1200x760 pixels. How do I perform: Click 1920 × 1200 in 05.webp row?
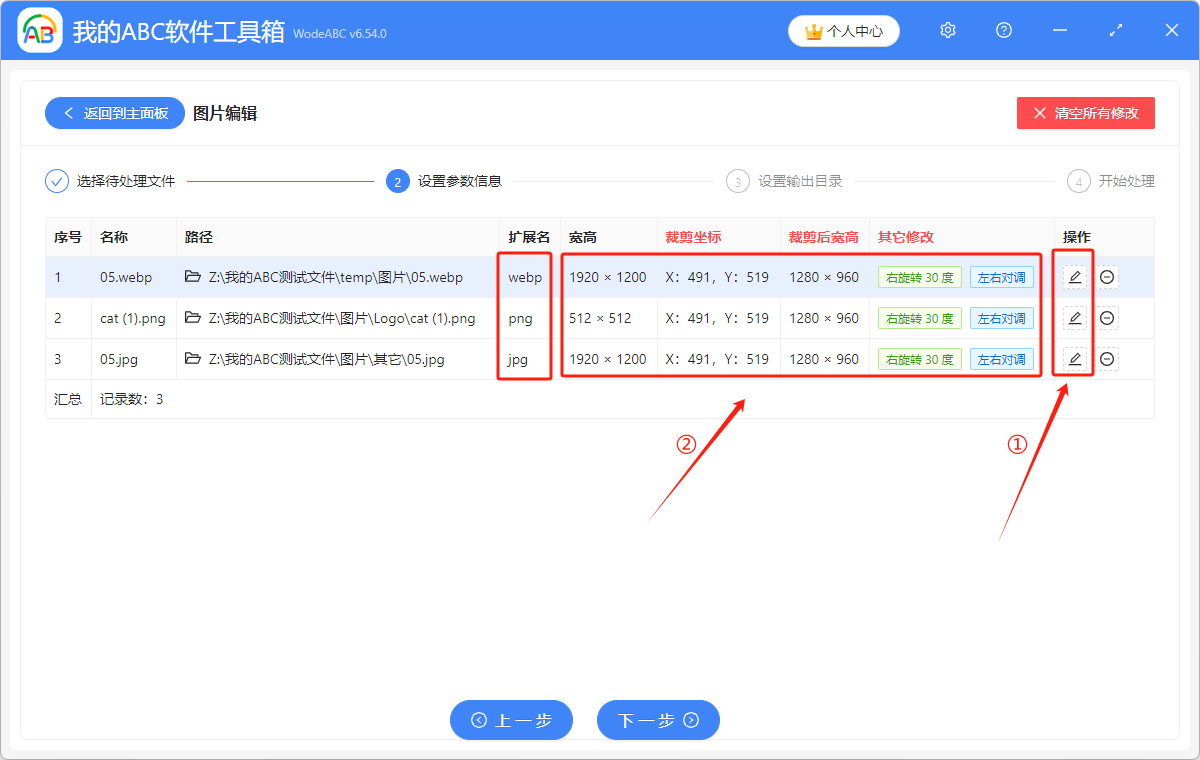point(608,277)
